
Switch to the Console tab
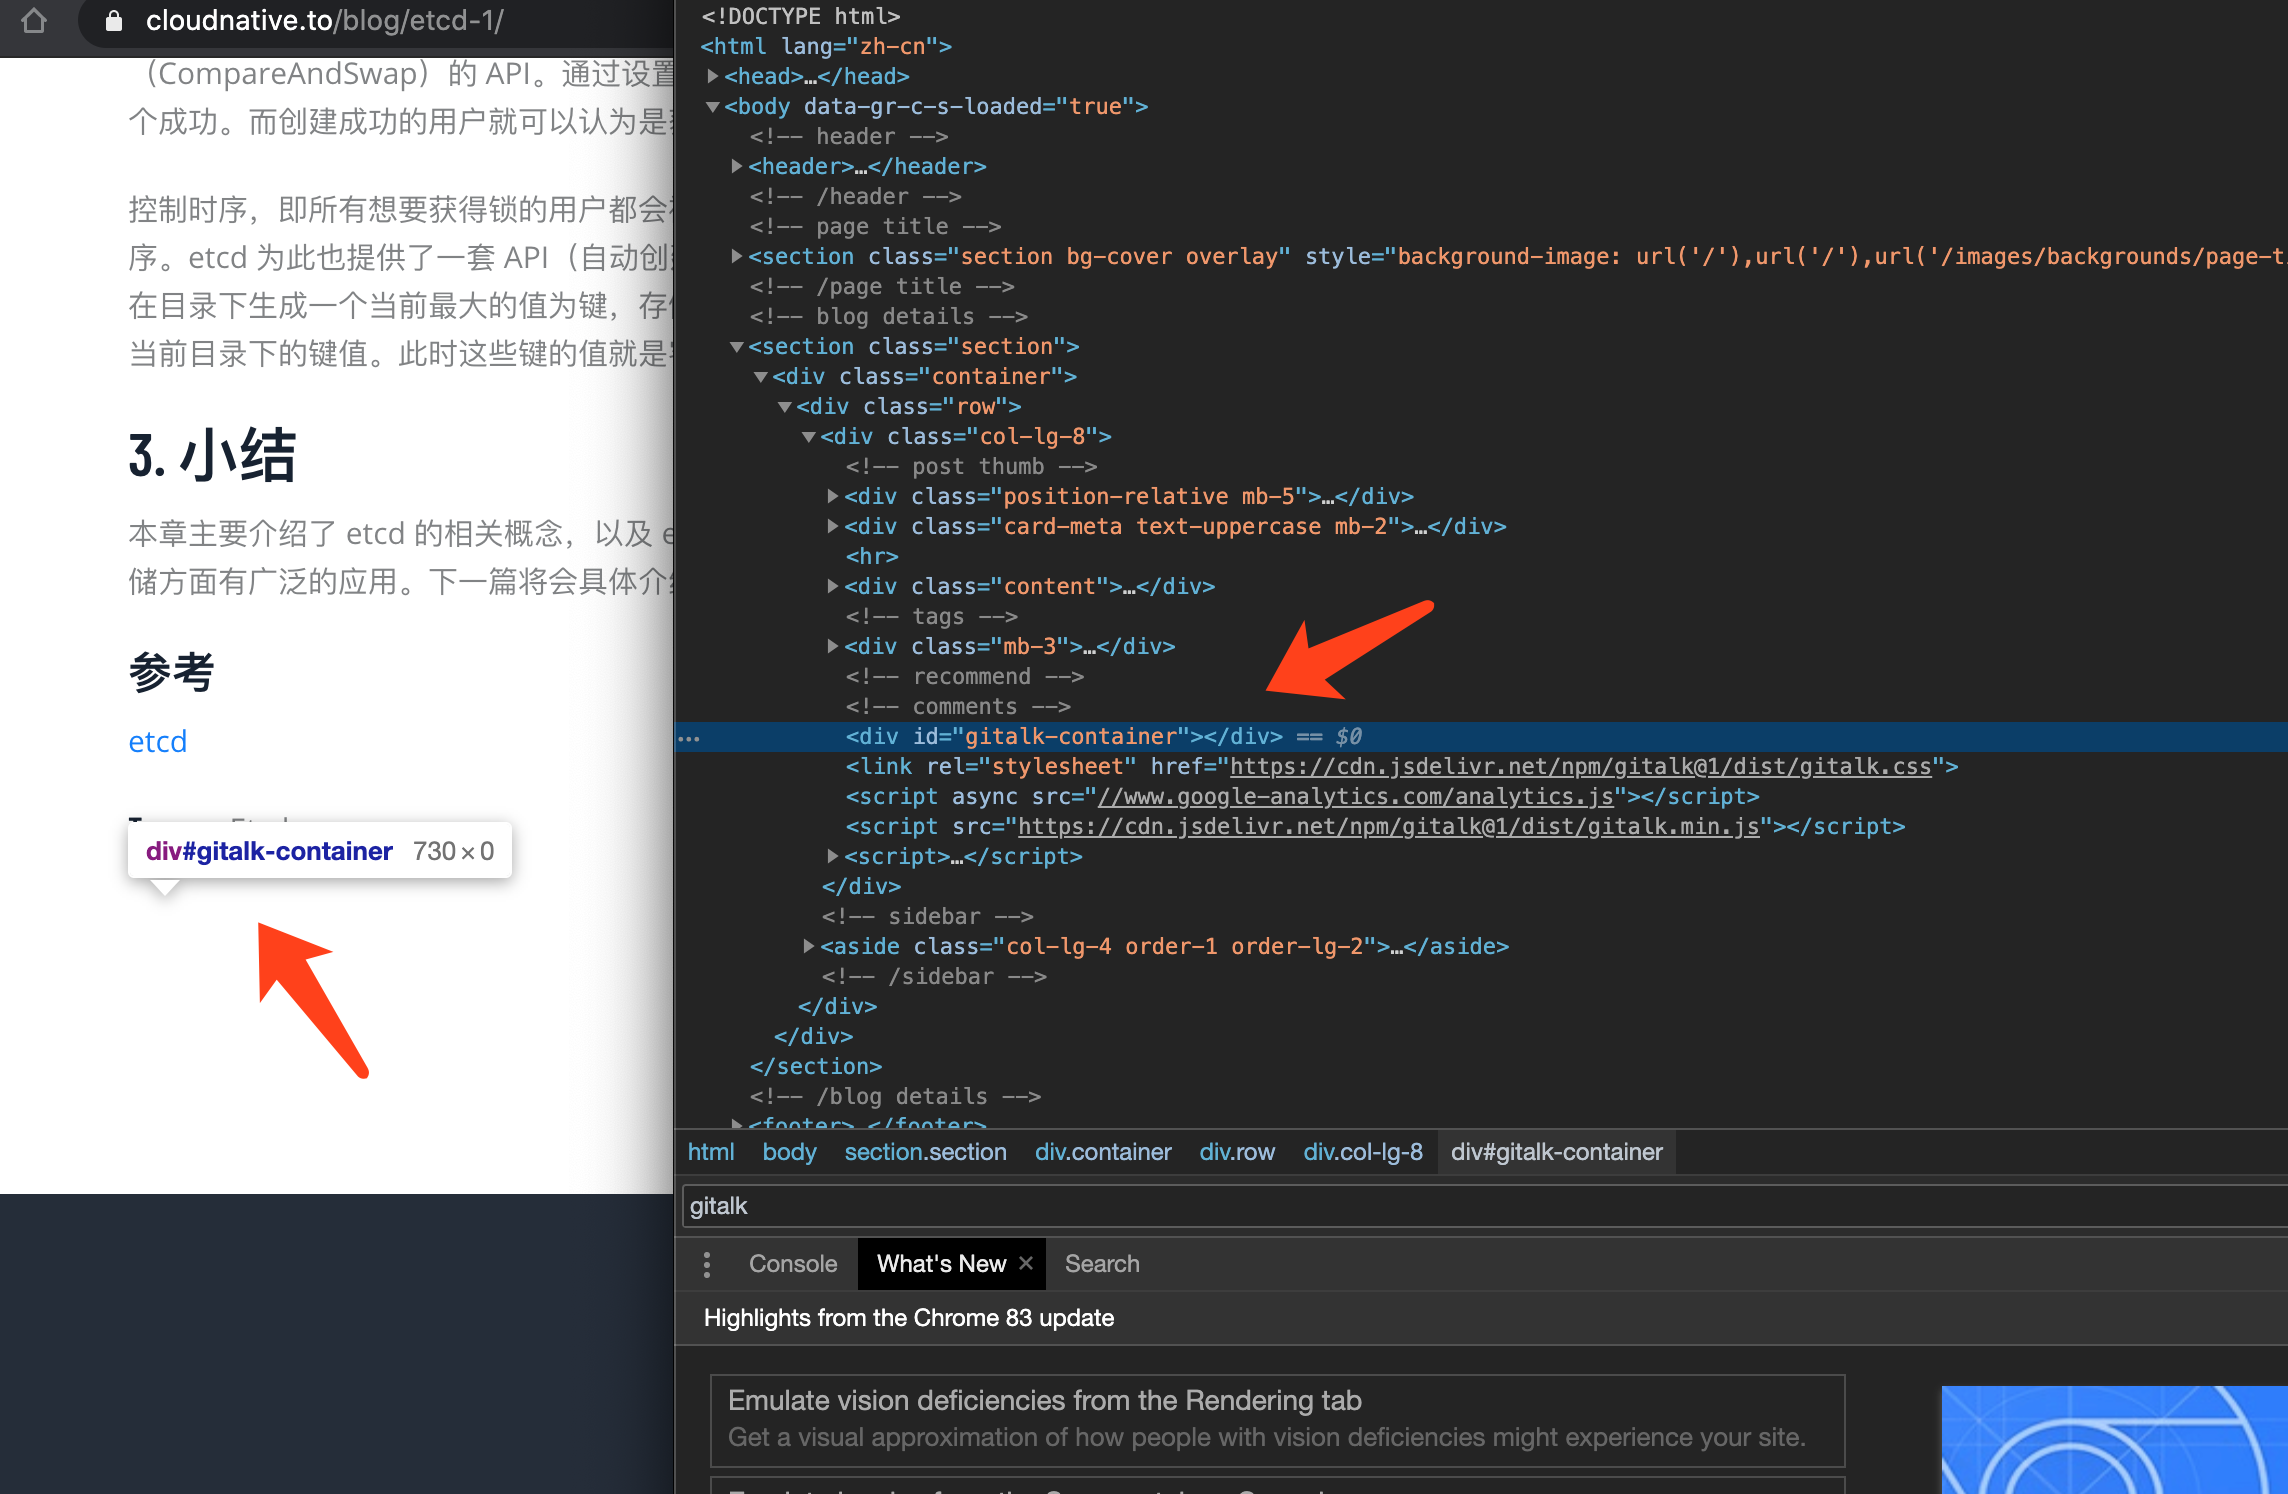pos(791,1263)
